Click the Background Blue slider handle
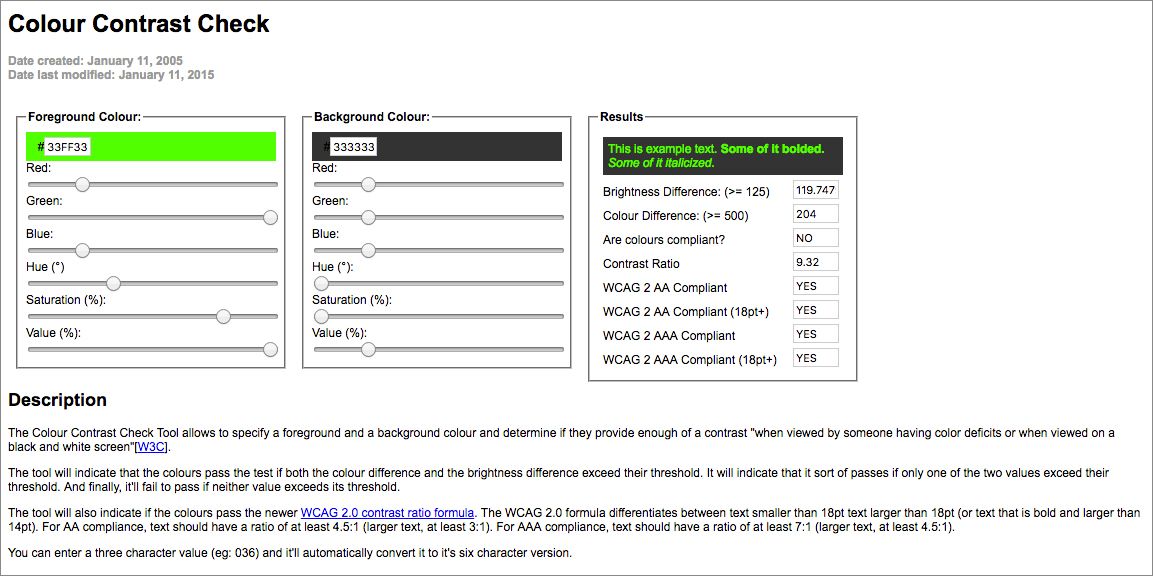This screenshot has height=576, width=1153. (x=368, y=251)
